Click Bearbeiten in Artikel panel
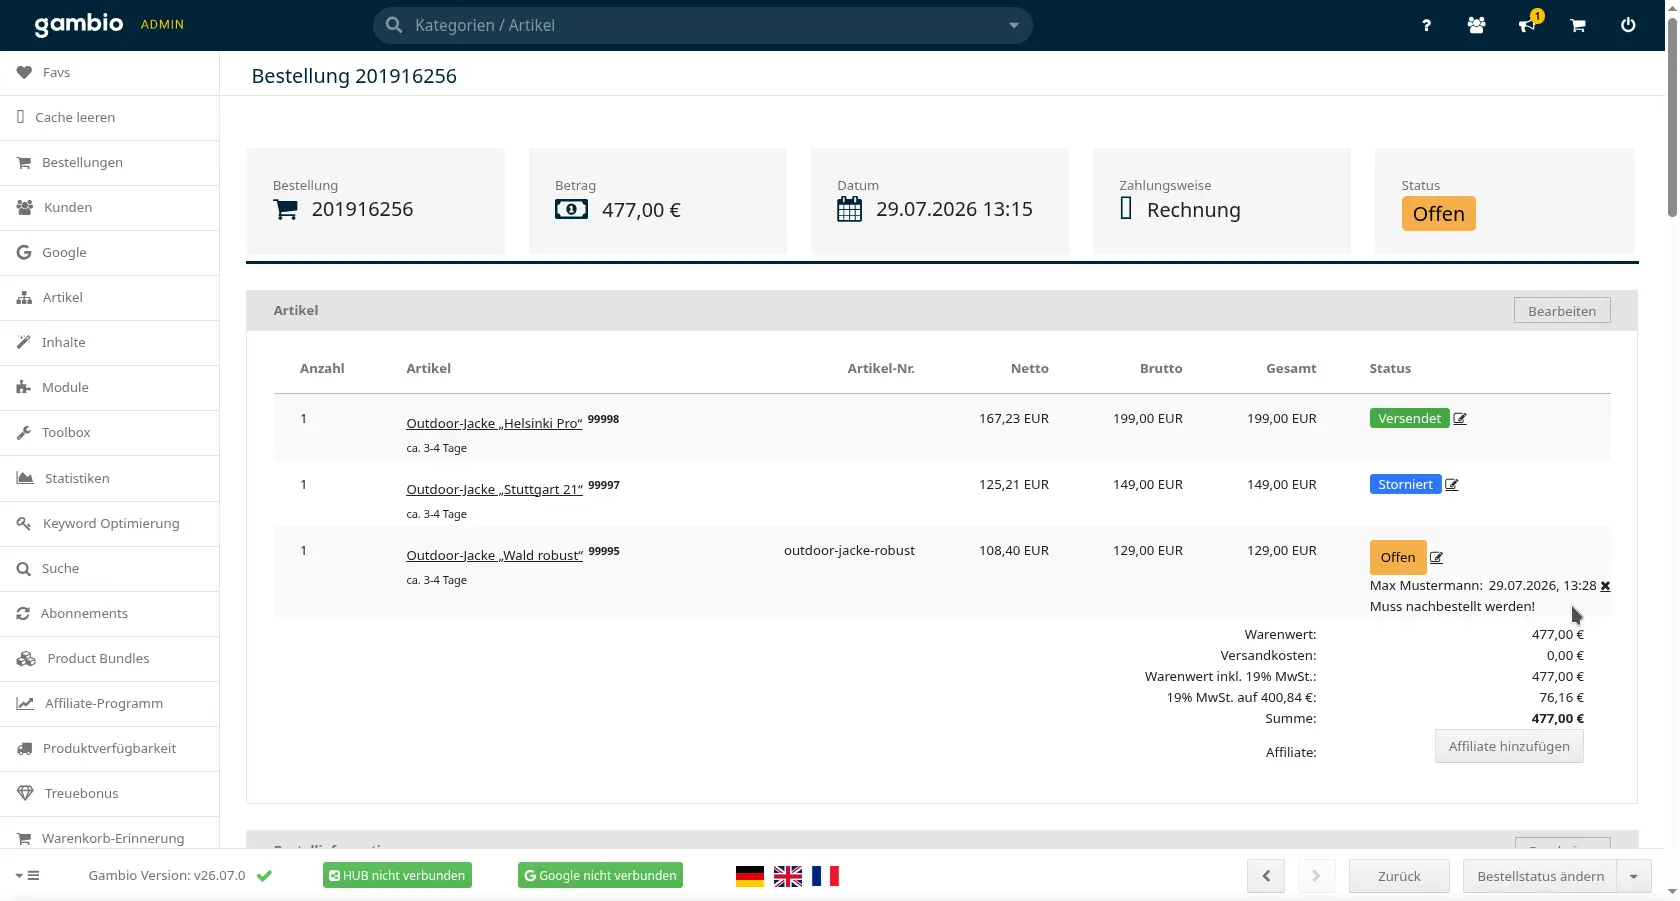 coord(1562,311)
